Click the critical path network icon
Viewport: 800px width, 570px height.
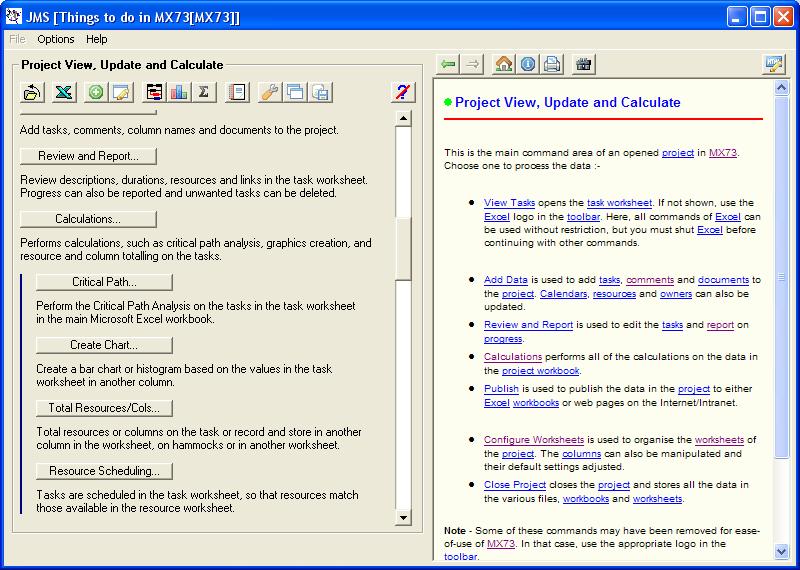tap(154, 92)
